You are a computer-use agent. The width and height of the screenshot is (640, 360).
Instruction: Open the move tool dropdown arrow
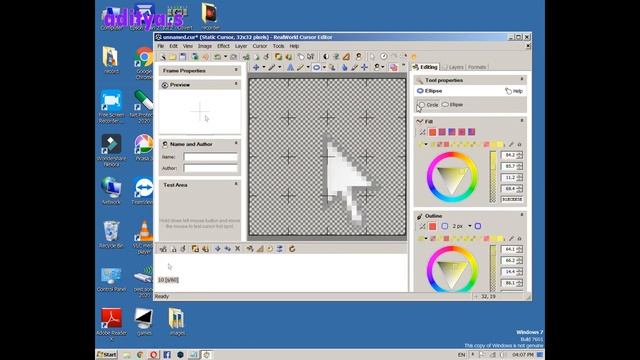(264, 67)
